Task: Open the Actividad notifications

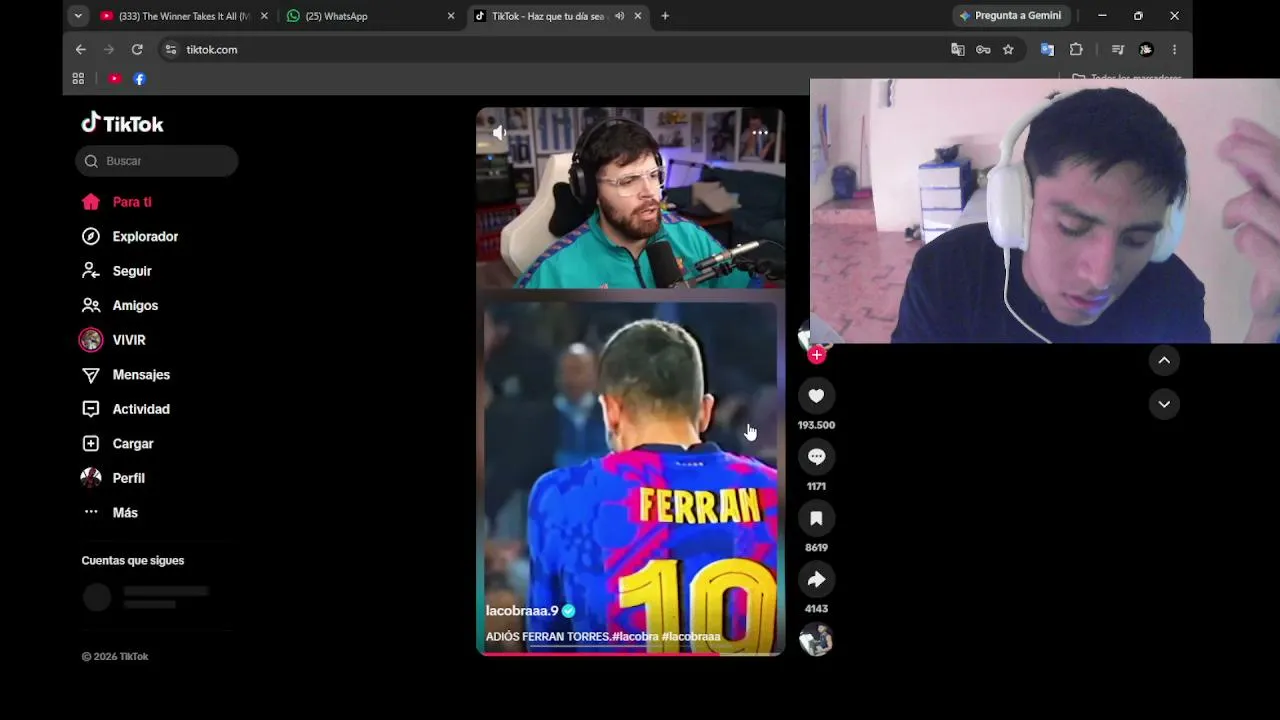Action: (126, 409)
